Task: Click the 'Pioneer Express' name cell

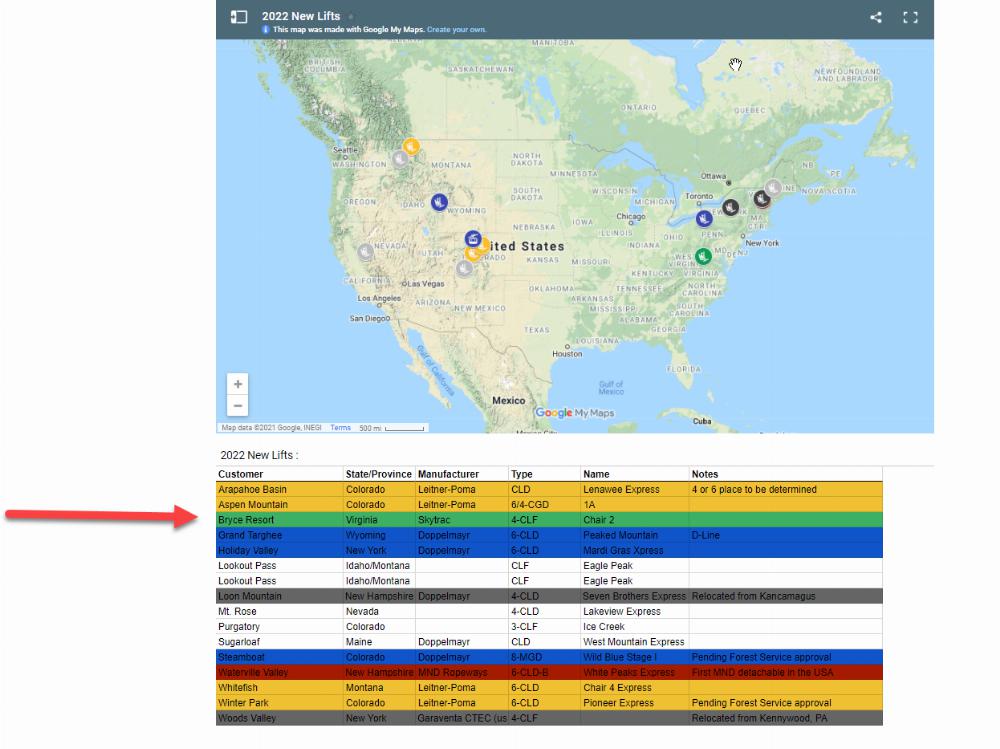Action: pyautogui.click(x=635, y=703)
